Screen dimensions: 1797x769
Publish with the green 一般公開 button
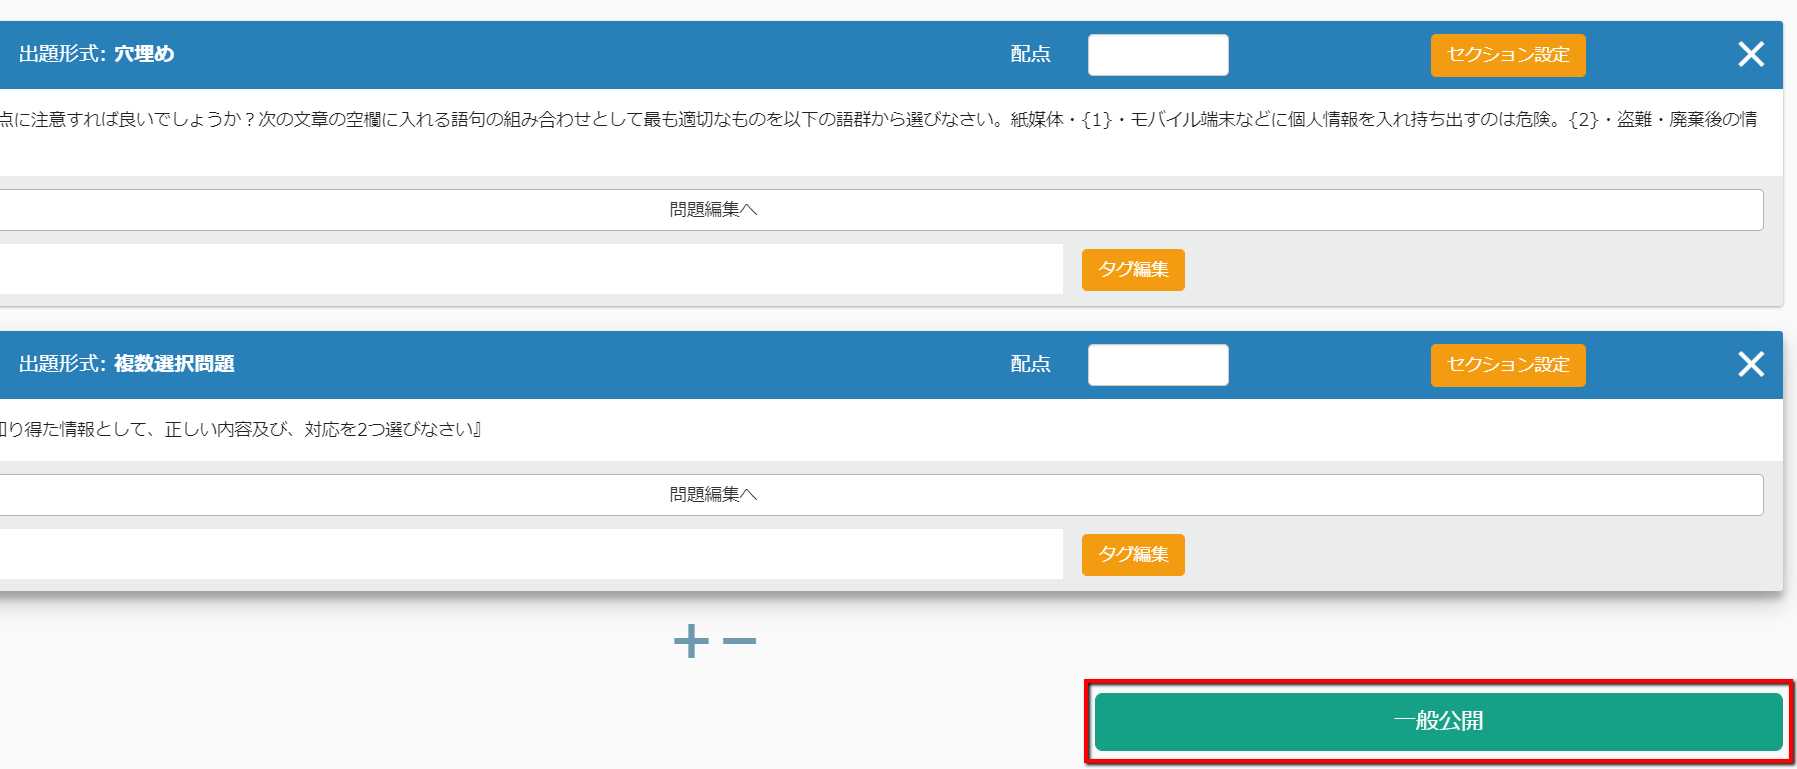tap(1438, 721)
